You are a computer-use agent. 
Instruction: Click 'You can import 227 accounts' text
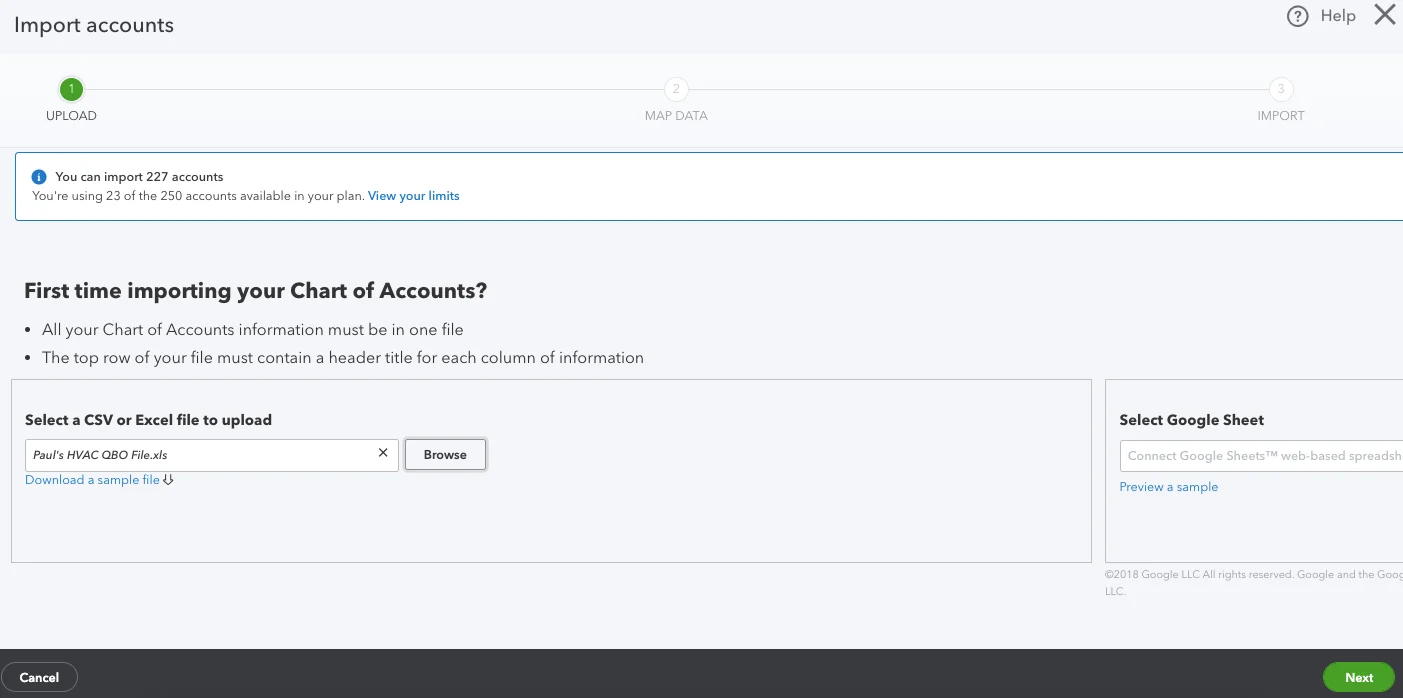[139, 177]
